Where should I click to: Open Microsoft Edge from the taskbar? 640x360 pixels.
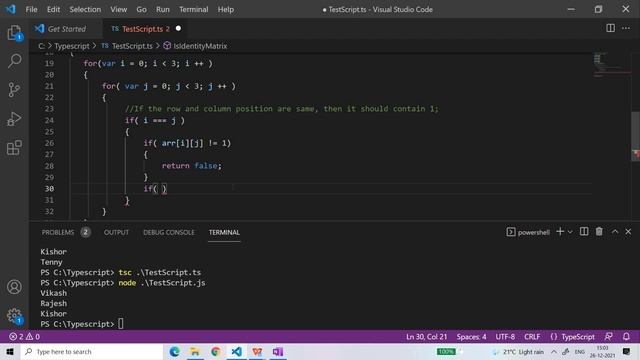pos(174,351)
